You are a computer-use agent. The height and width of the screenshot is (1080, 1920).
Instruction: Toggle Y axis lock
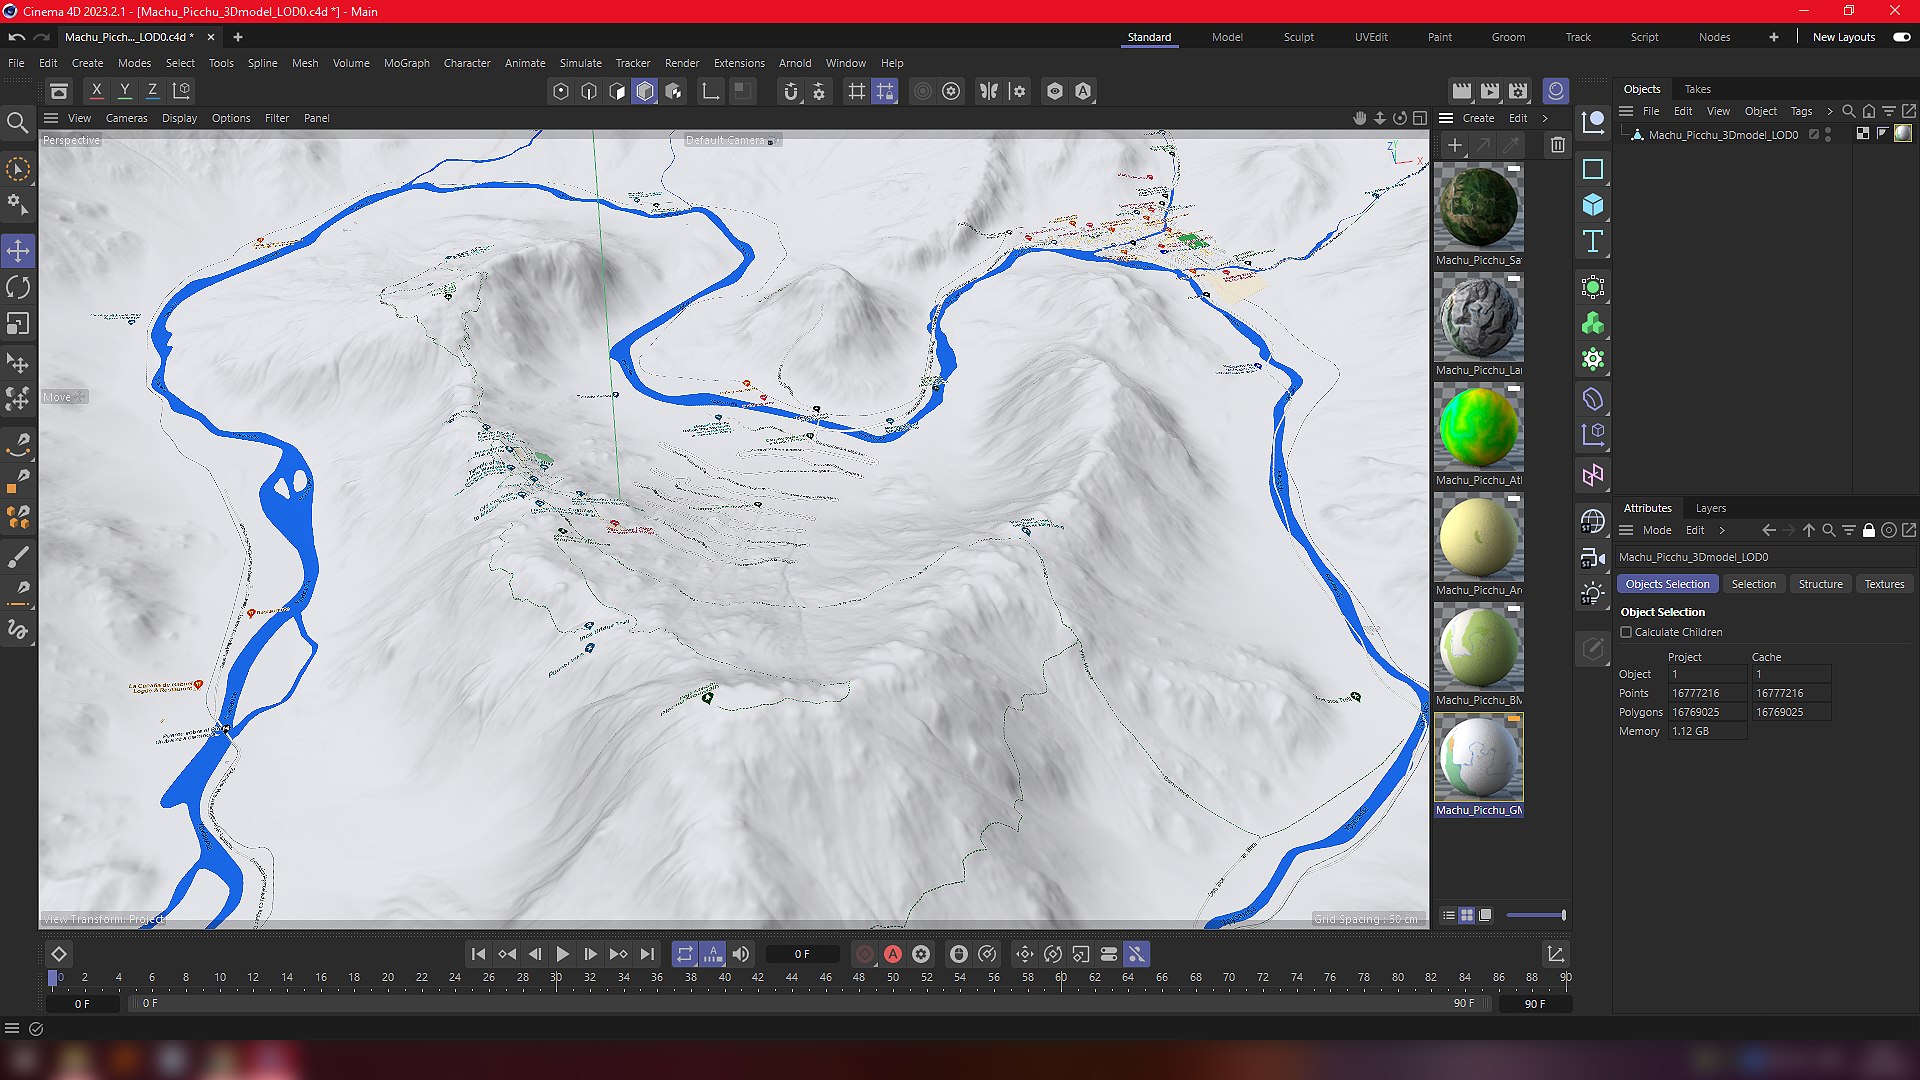point(125,90)
